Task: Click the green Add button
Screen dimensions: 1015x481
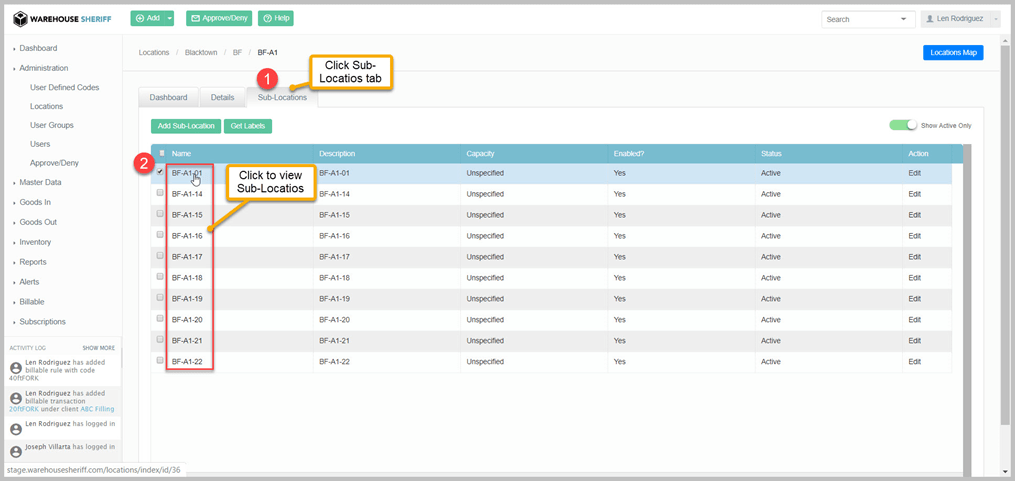Action: 146,19
